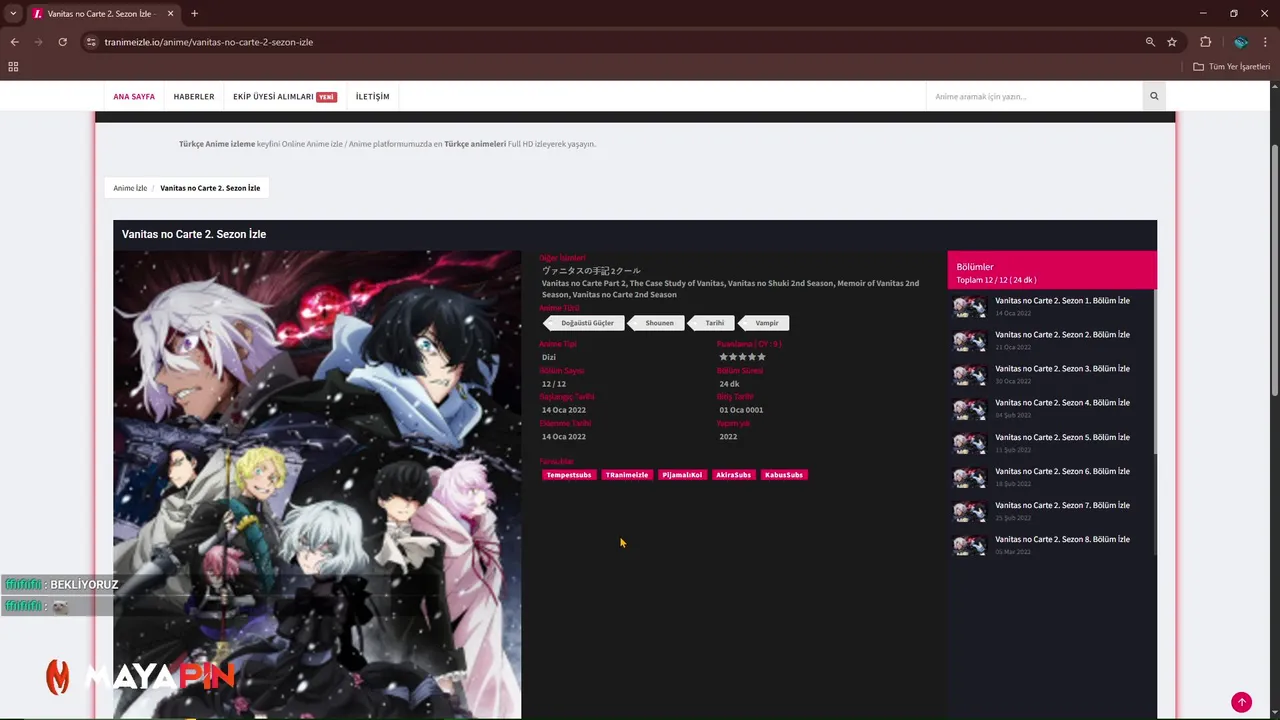Viewport: 1280px width, 720px height.
Task: Open the HABERLER menu item
Action: 194,96
